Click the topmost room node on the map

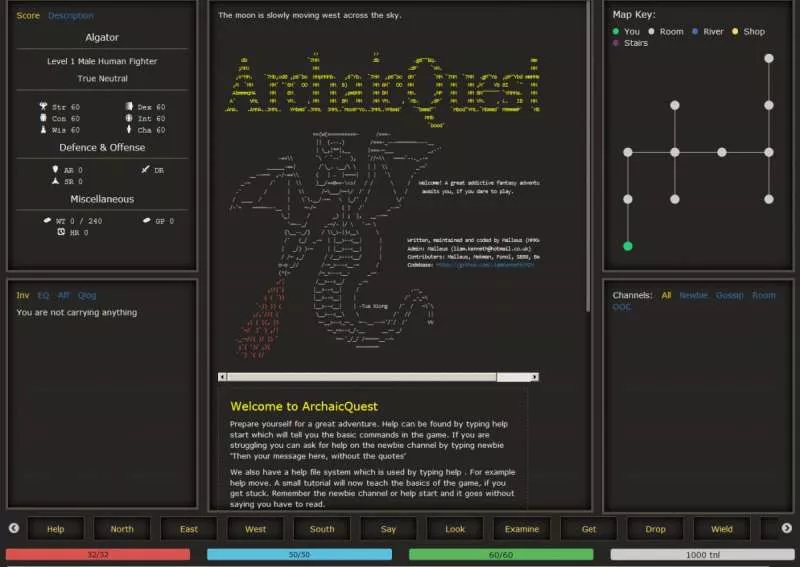tap(768, 58)
